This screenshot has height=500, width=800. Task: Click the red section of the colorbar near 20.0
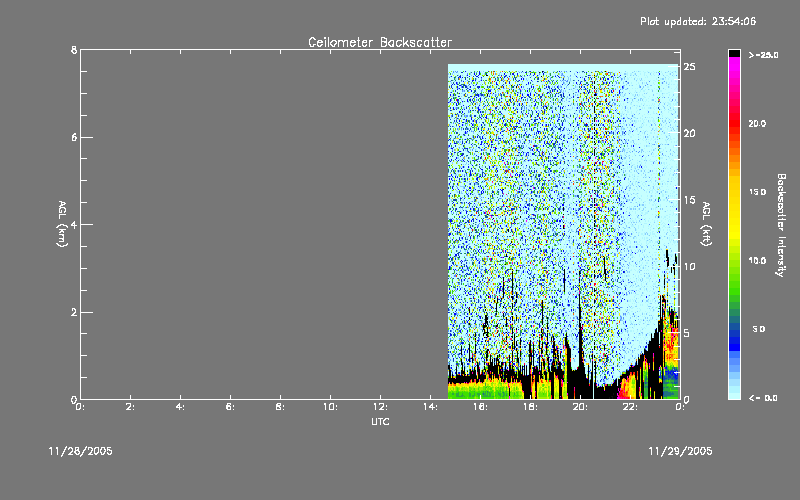pyautogui.click(x=734, y=122)
